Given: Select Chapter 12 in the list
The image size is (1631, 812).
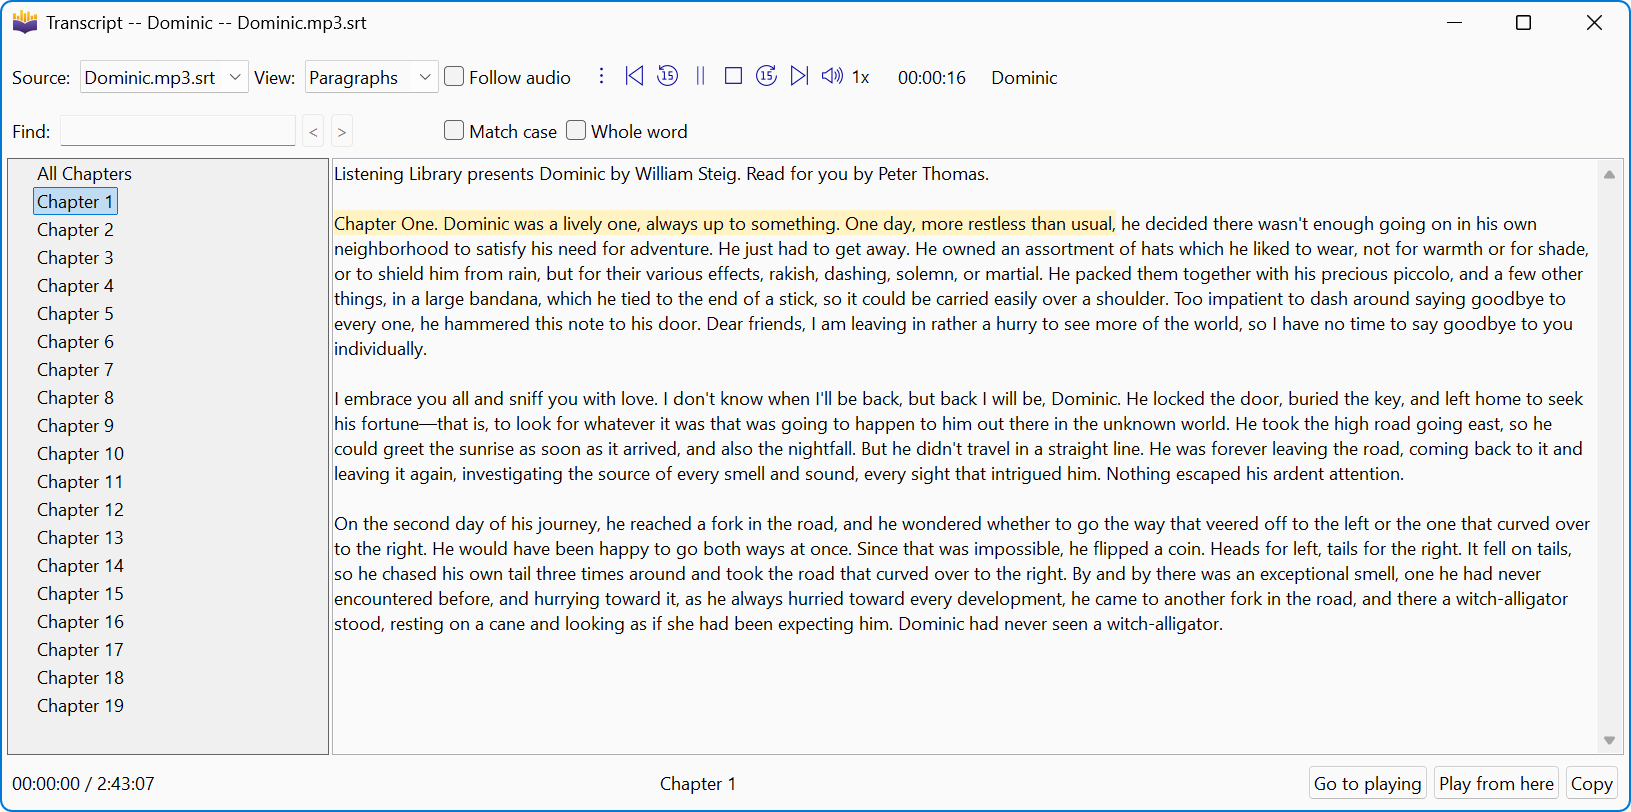Looking at the screenshot, I should [80, 510].
